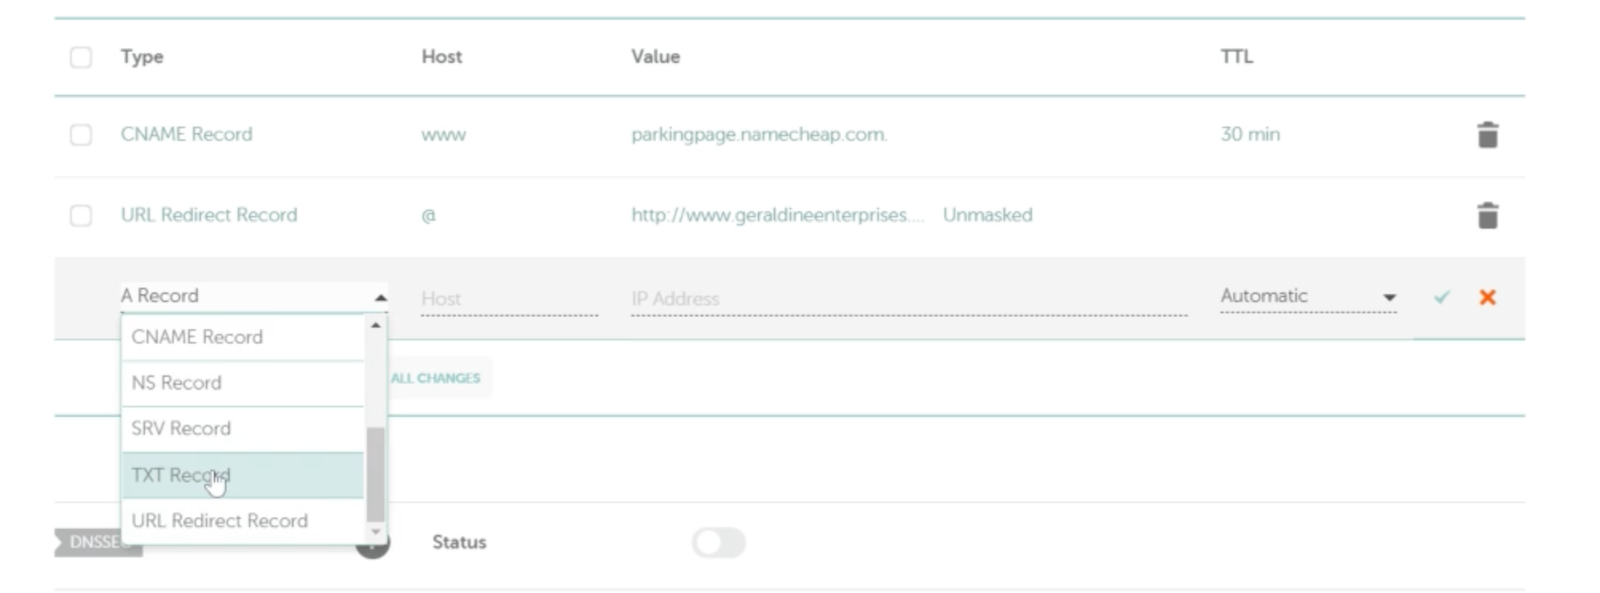Tick the select-all checkbox in header
This screenshot has height=593, width=1600.
[x=81, y=57]
